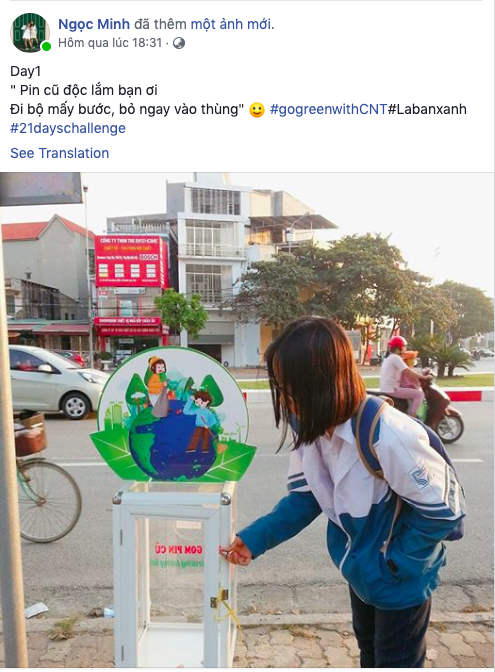Viewport: 495px width, 672px height.
Task: Click the smiley emoji in the post
Action: (257, 110)
